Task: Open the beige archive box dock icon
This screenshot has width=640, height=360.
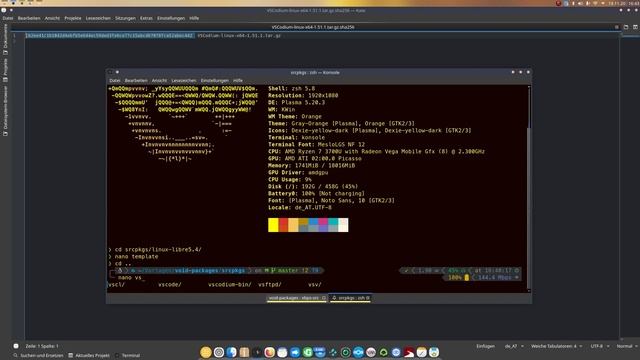Action: click(x=244, y=352)
